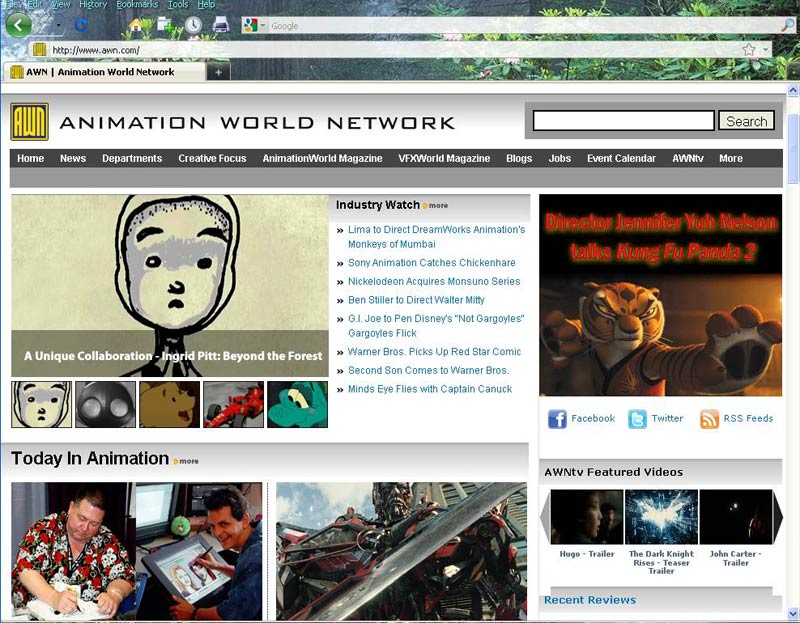Go to Blogs in the nav bar

(519, 159)
